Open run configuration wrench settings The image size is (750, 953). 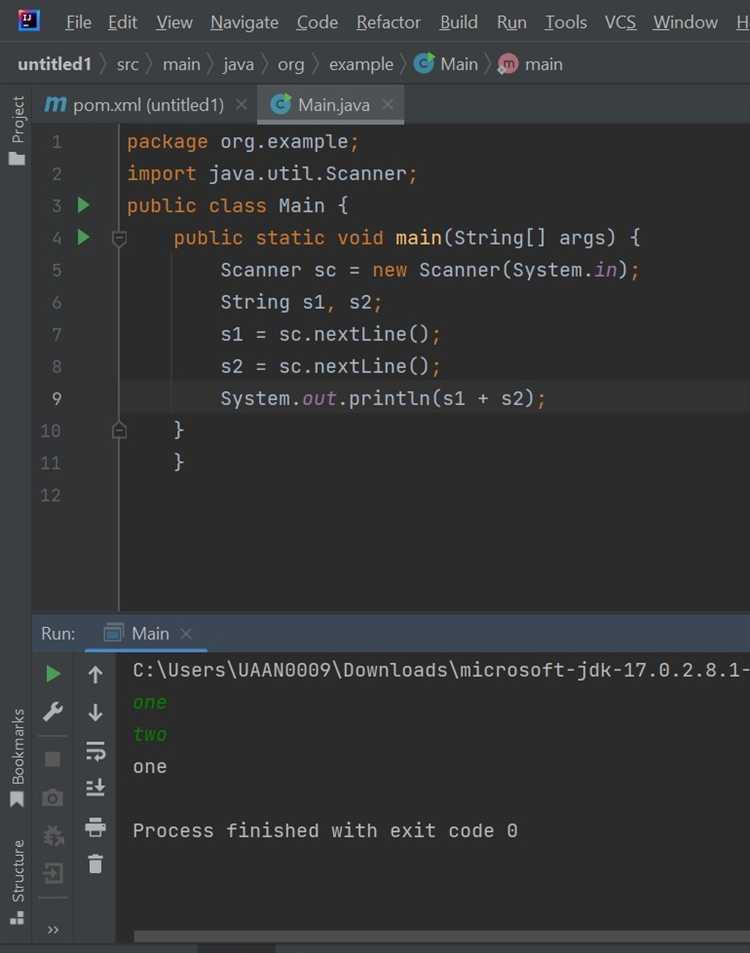[x=53, y=712]
